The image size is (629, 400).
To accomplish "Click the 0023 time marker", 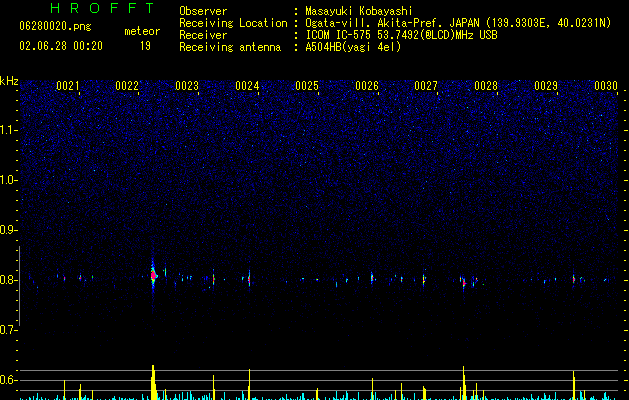I will click(187, 86).
